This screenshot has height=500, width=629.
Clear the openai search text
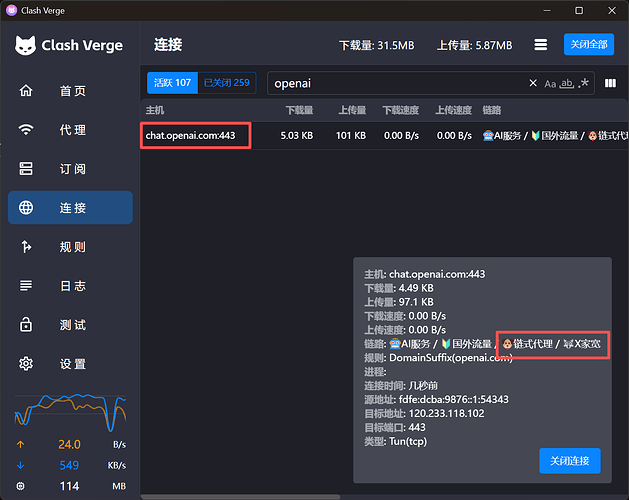pos(533,83)
